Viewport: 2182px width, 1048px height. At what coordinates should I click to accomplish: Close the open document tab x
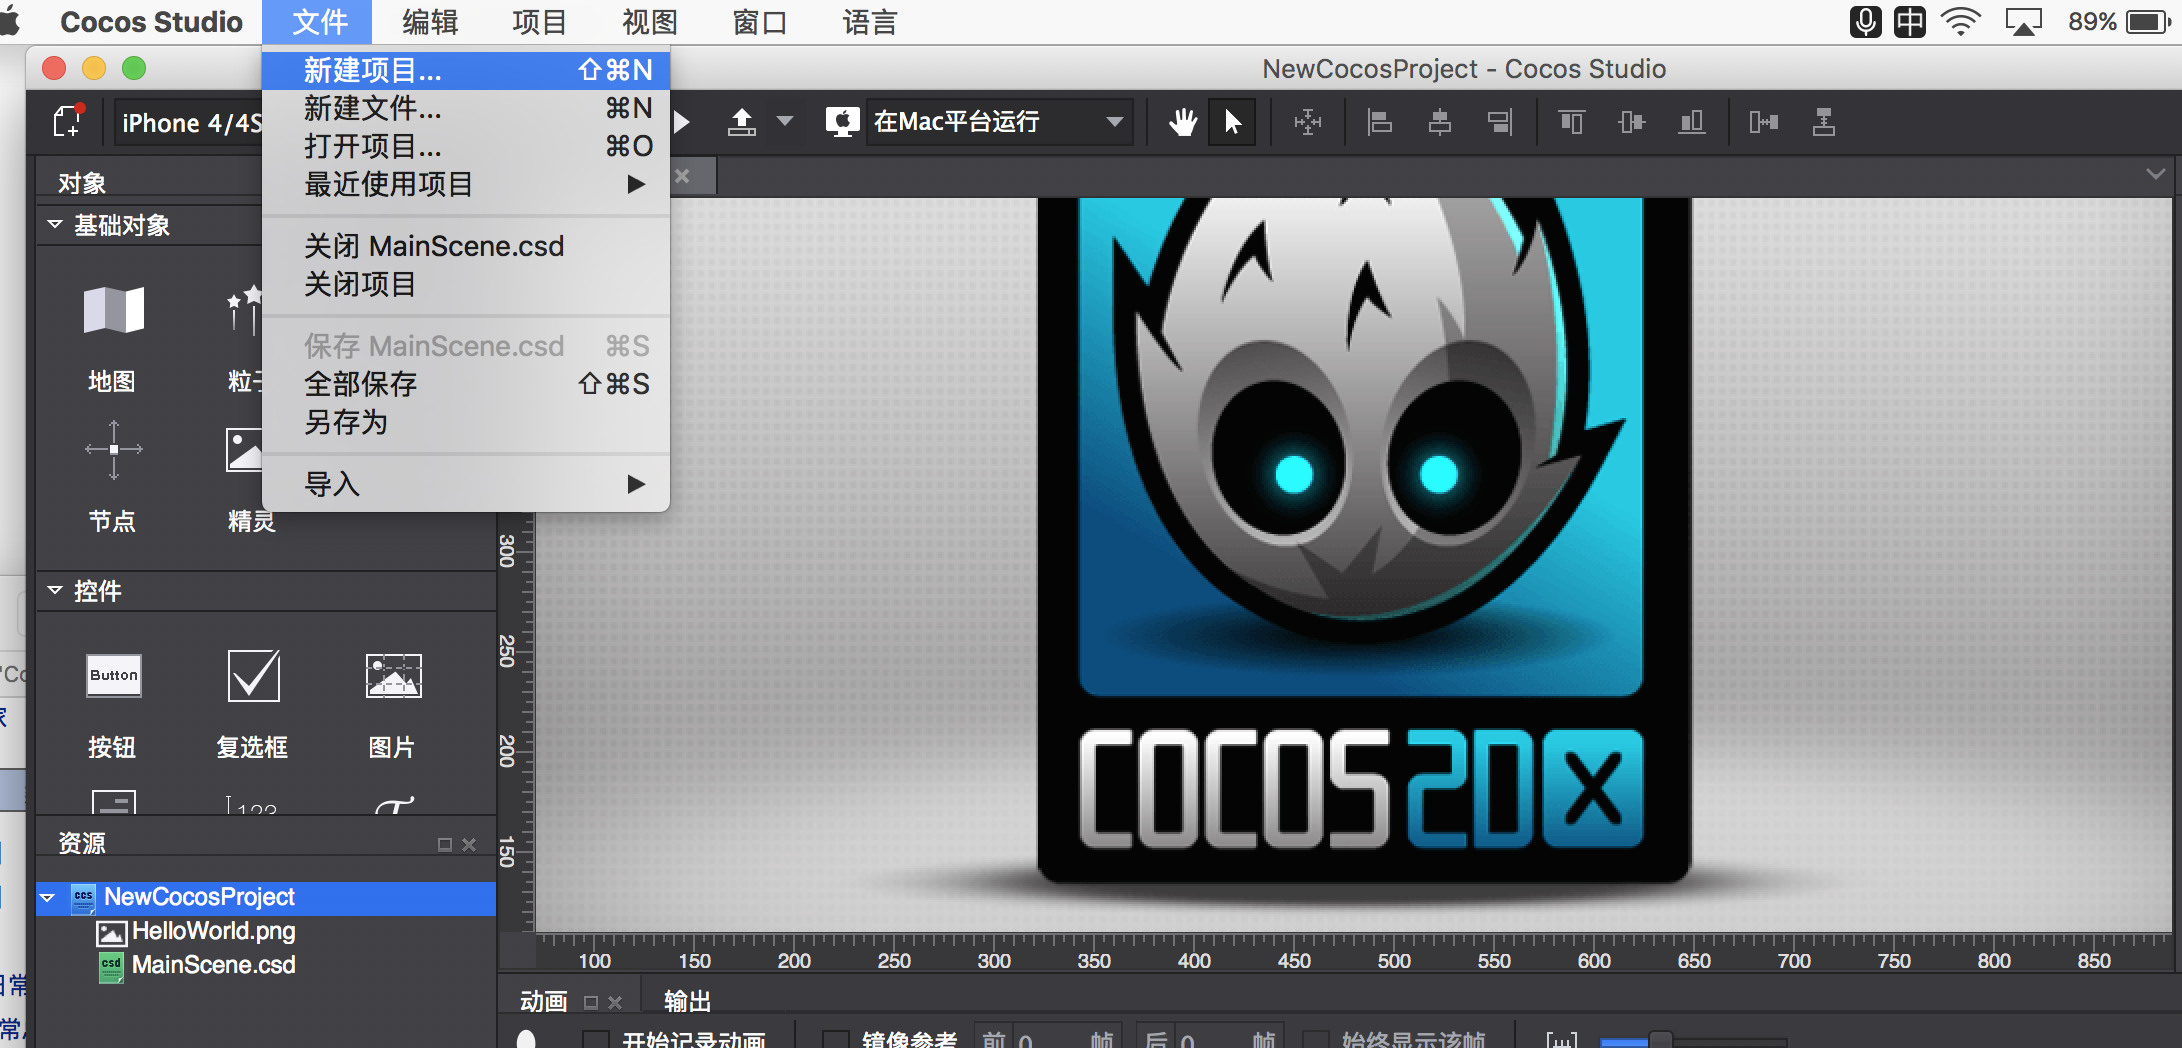tap(682, 176)
